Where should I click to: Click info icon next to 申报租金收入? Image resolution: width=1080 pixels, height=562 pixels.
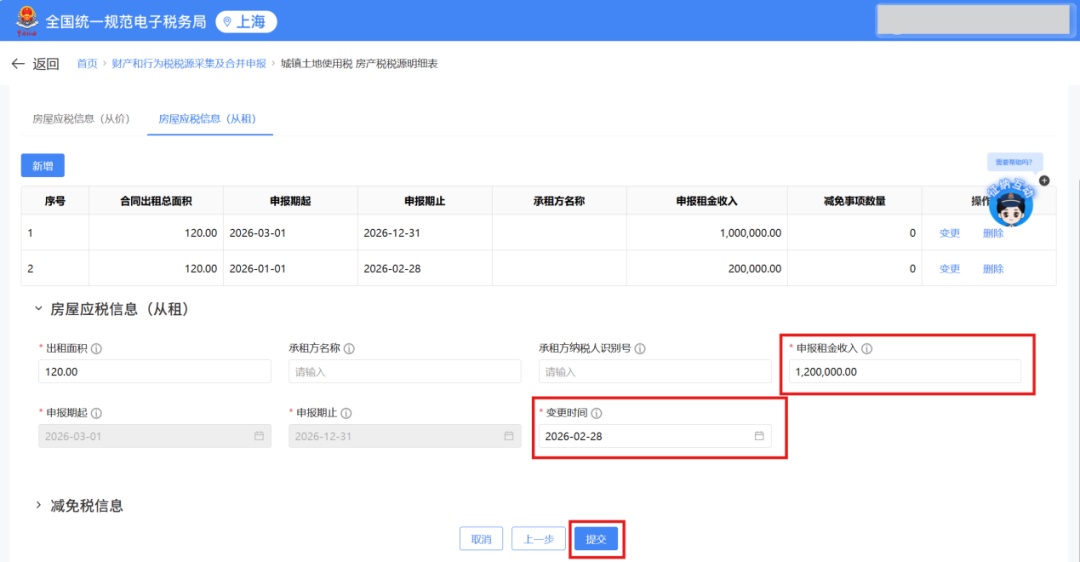click(x=867, y=349)
